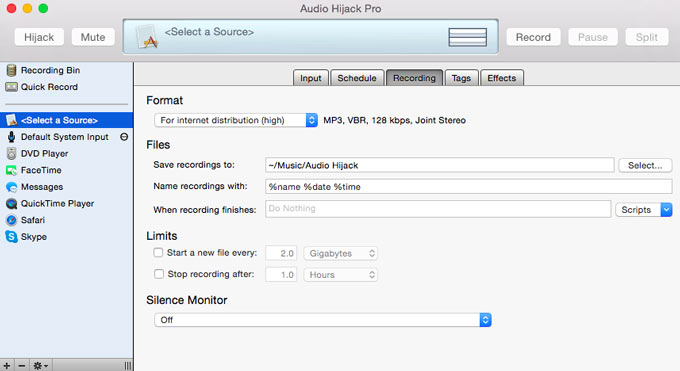
Task: Start recording with Record button
Action: [x=533, y=37]
